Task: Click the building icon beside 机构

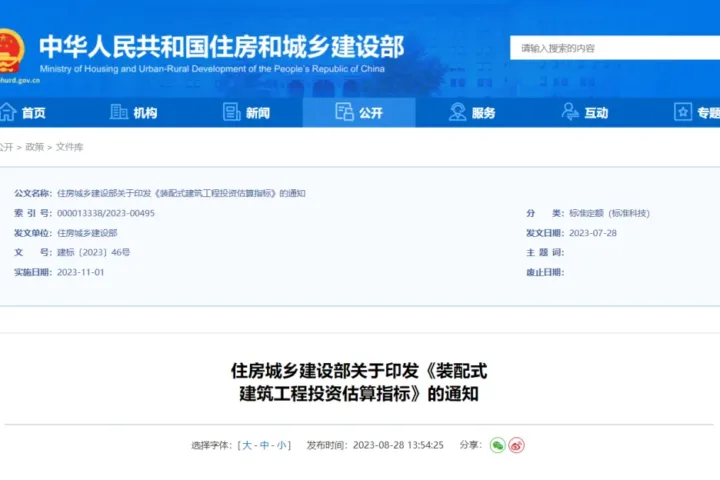Action: [x=118, y=112]
